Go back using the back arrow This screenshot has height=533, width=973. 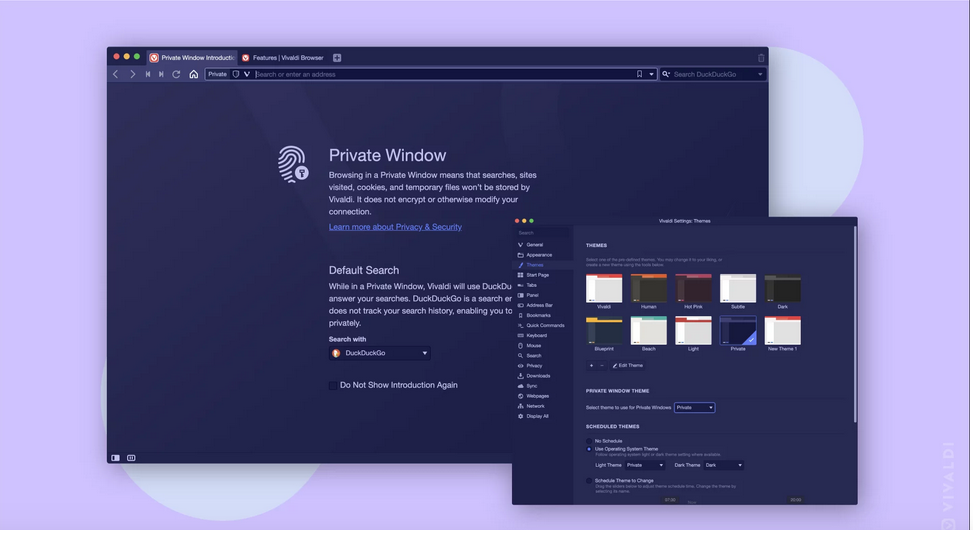115,74
